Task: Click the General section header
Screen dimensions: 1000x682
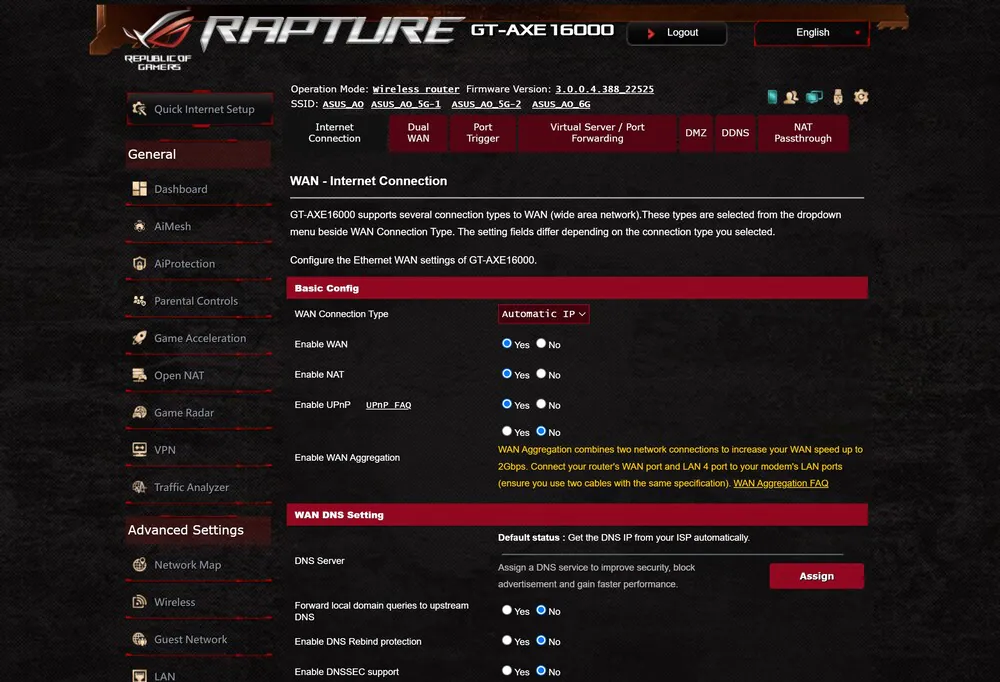Action: 198,154
